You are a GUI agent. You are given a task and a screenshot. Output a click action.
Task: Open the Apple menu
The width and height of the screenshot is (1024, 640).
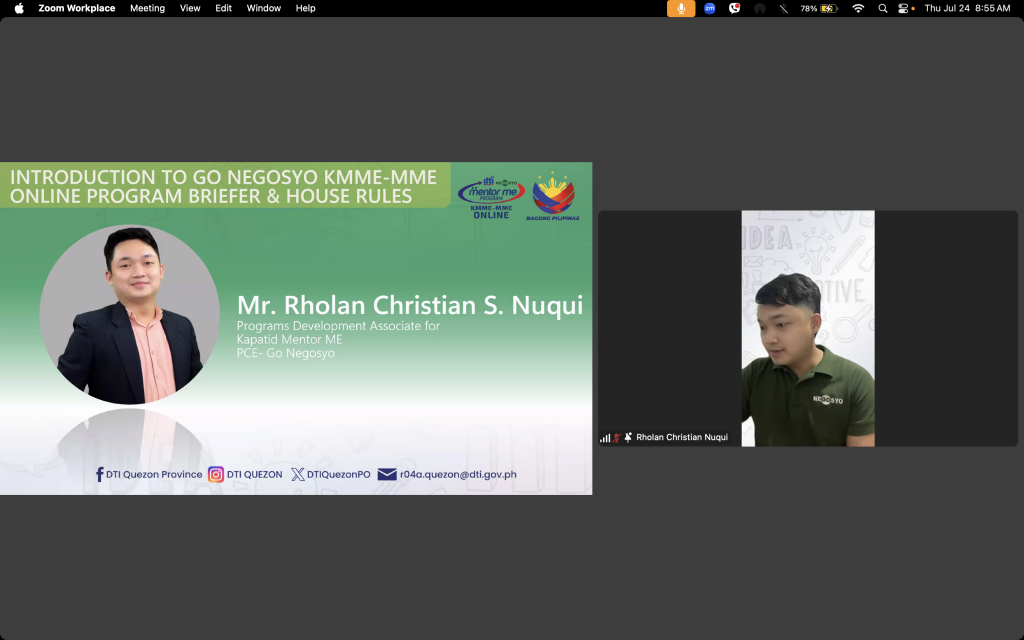(19, 8)
